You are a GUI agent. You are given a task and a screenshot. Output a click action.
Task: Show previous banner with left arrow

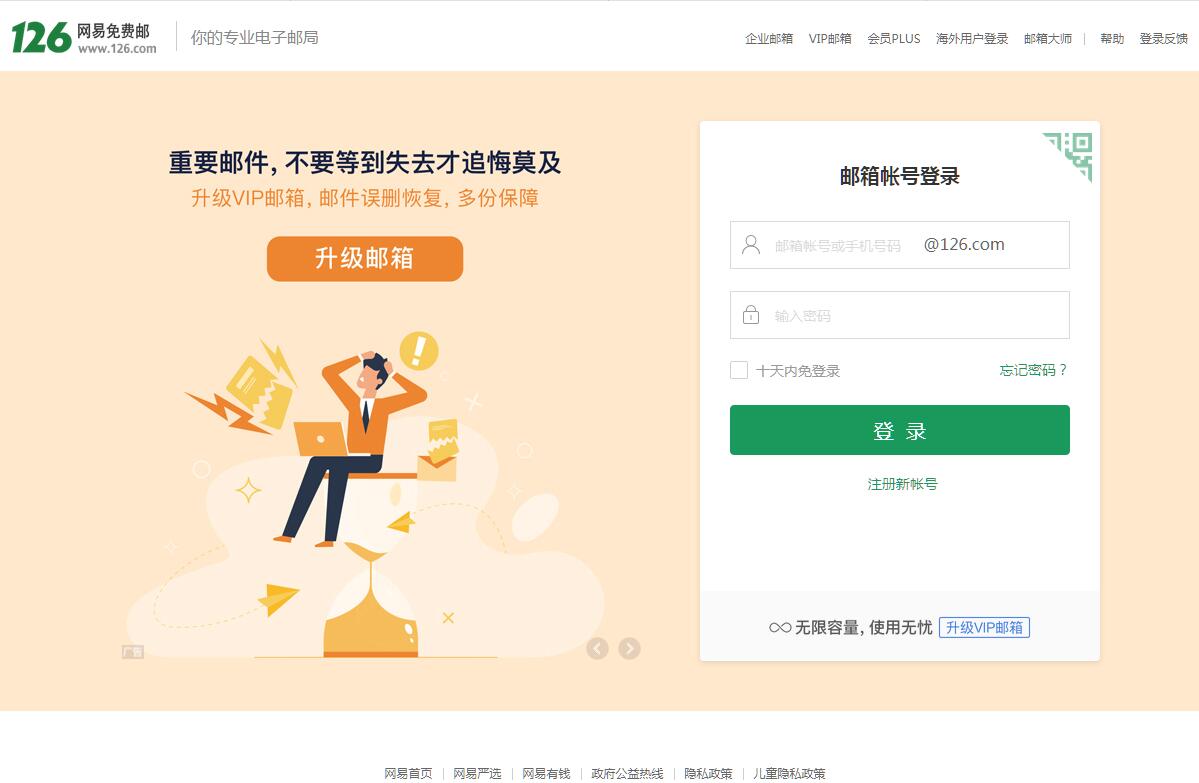tap(597, 648)
